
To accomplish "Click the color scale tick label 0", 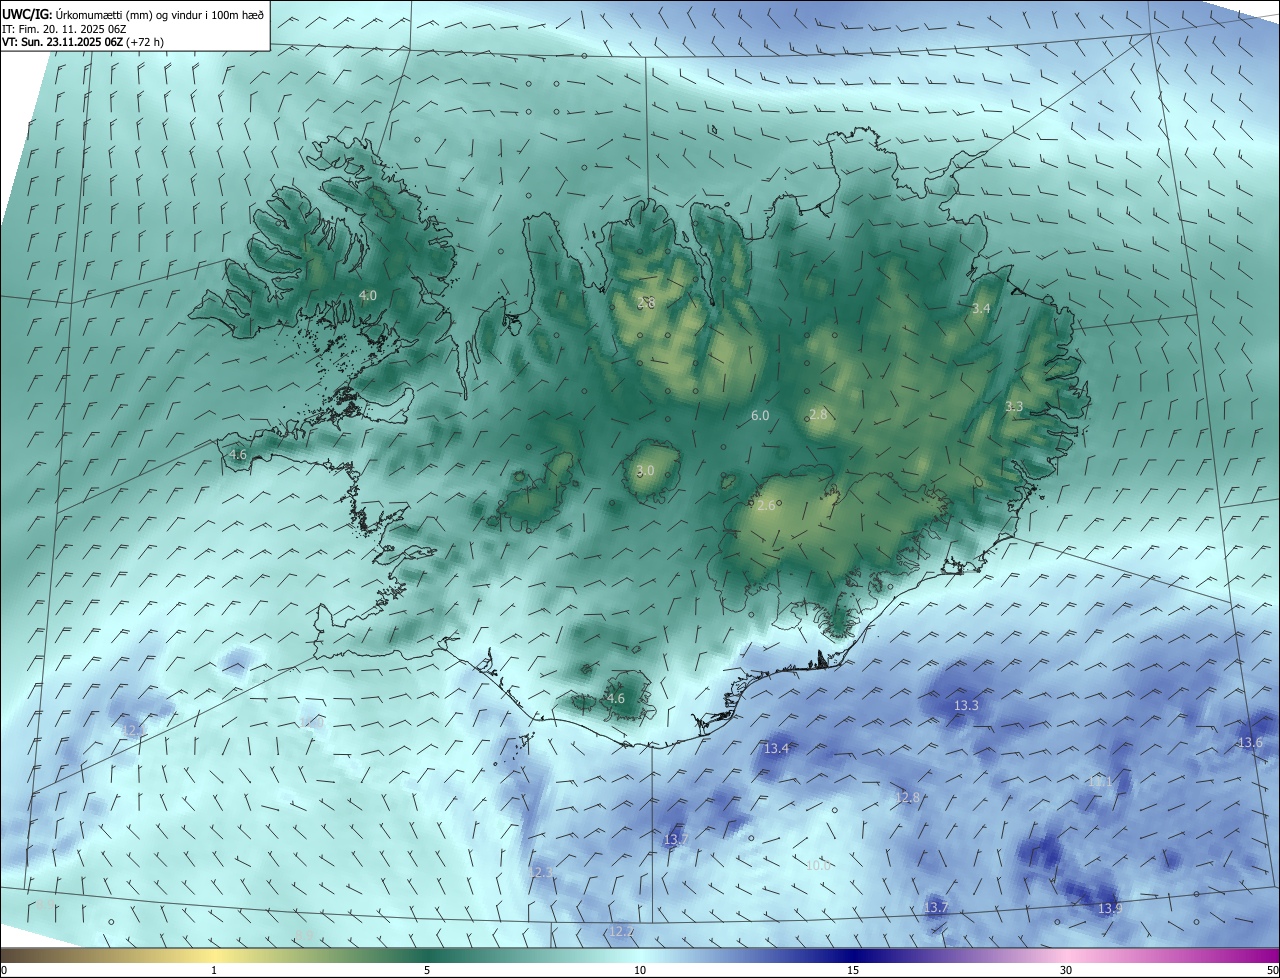I will click(4, 970).
